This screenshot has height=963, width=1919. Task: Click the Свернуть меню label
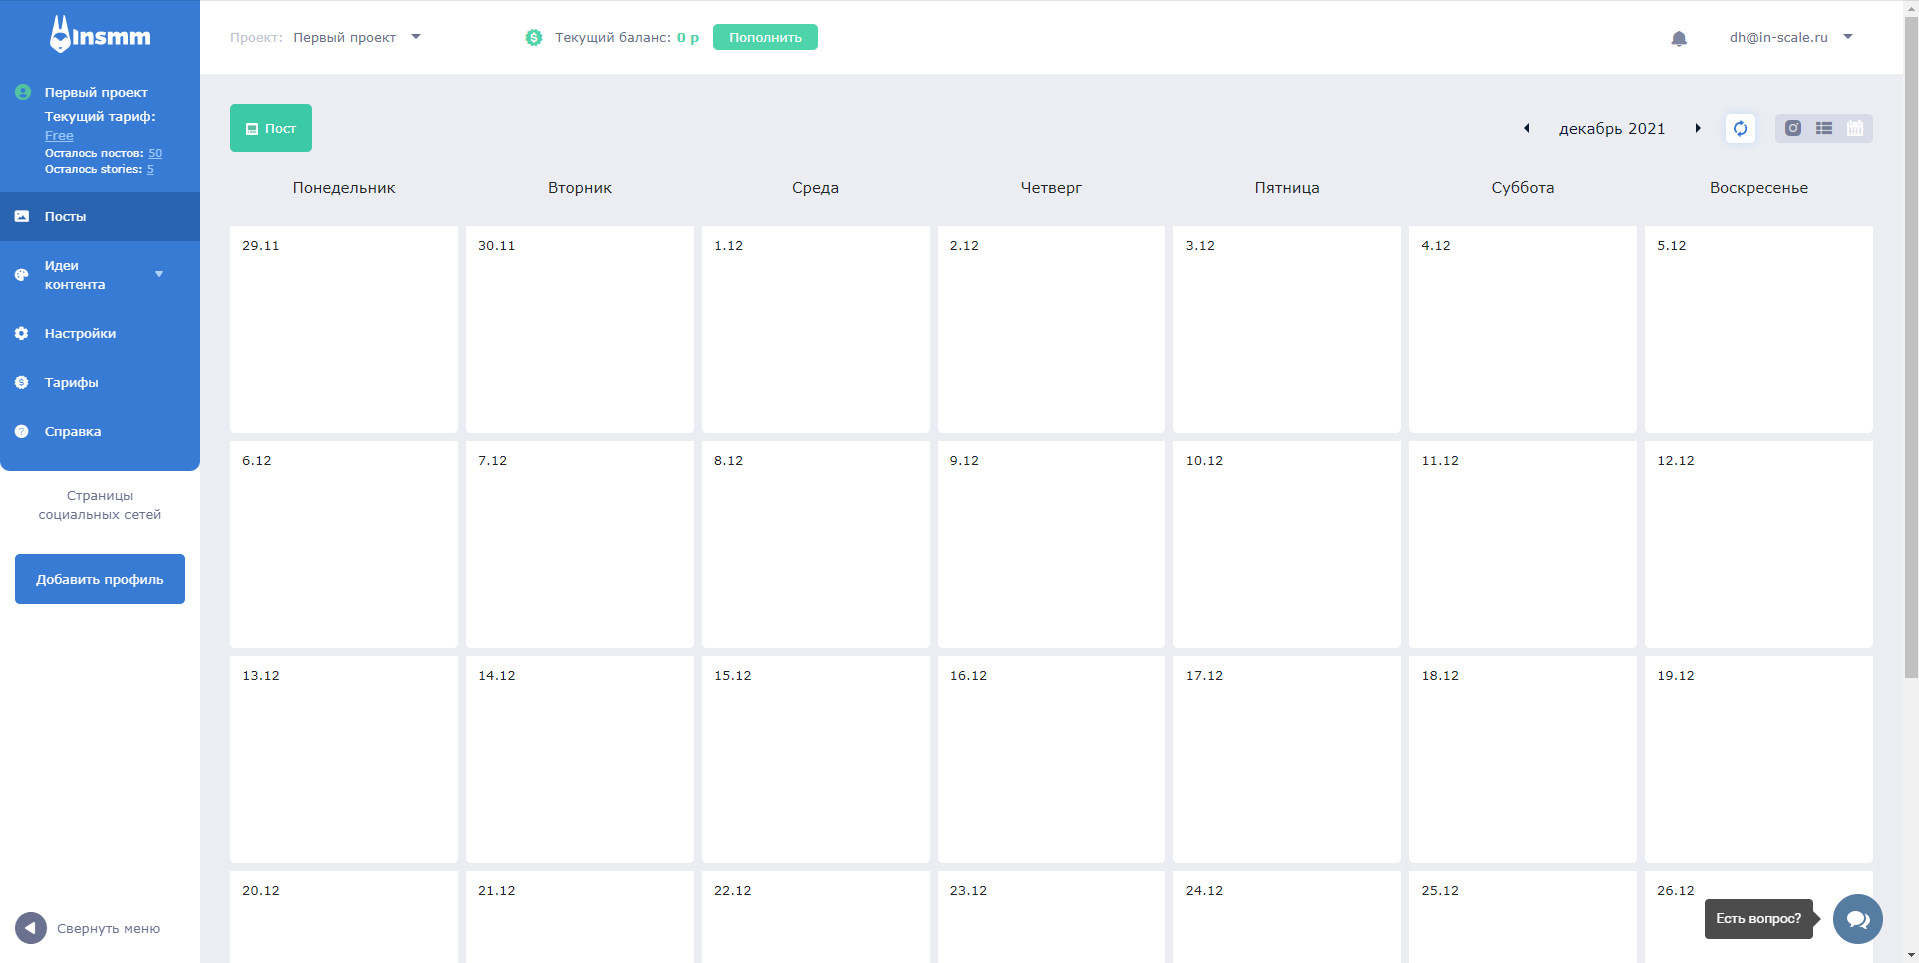[108, 928]
